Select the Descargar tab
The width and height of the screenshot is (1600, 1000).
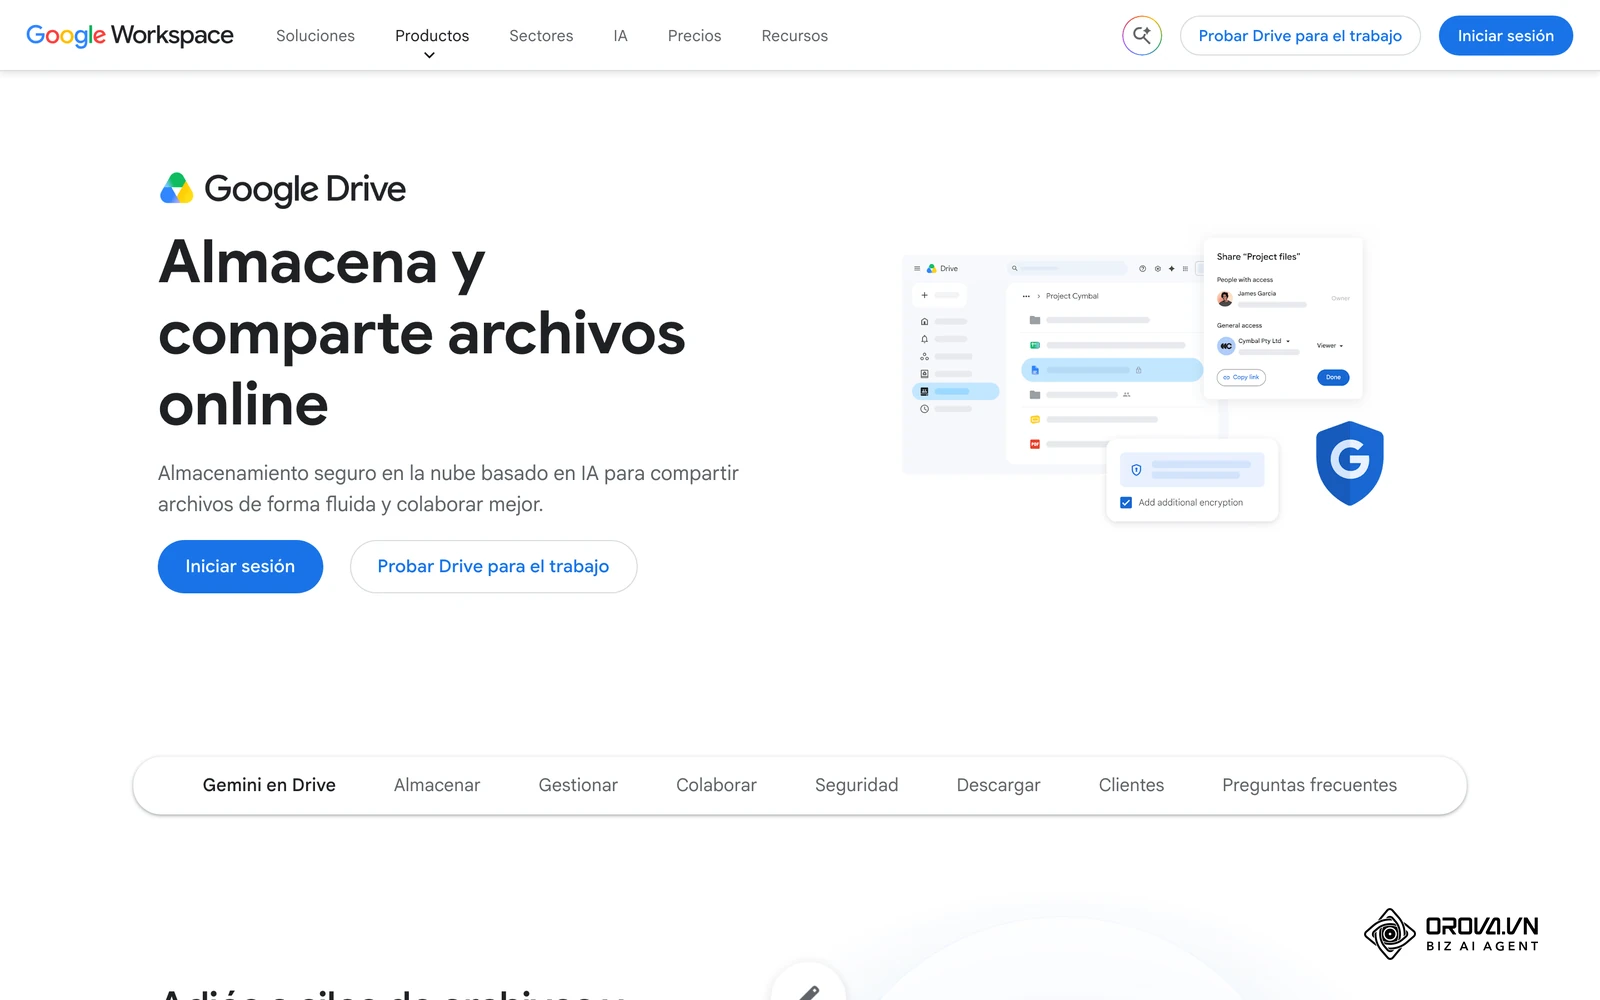pos(998,785)
